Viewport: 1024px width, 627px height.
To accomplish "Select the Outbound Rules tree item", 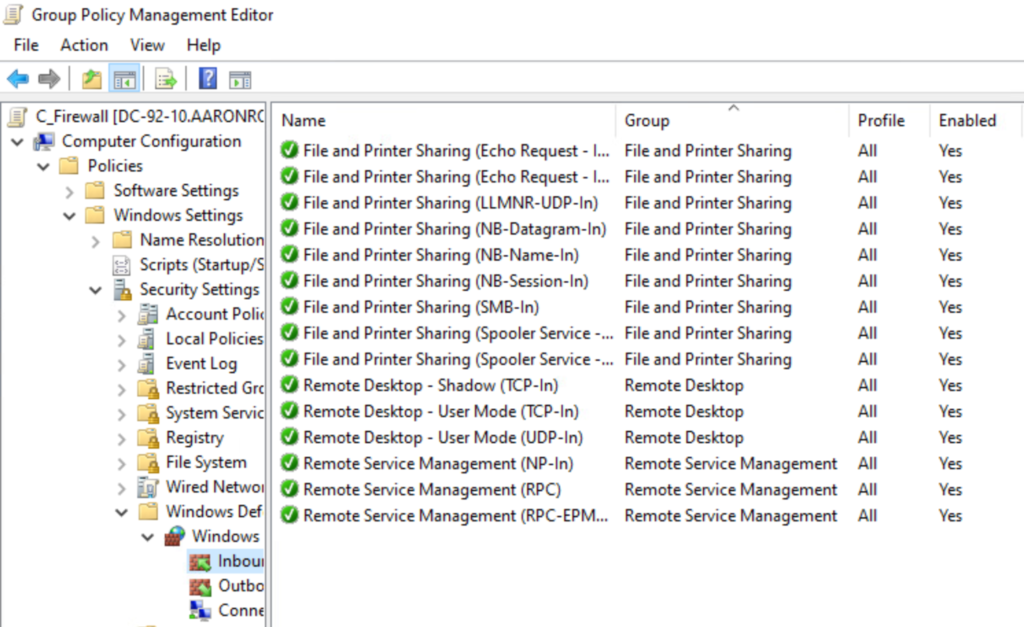I will (240, 586).
